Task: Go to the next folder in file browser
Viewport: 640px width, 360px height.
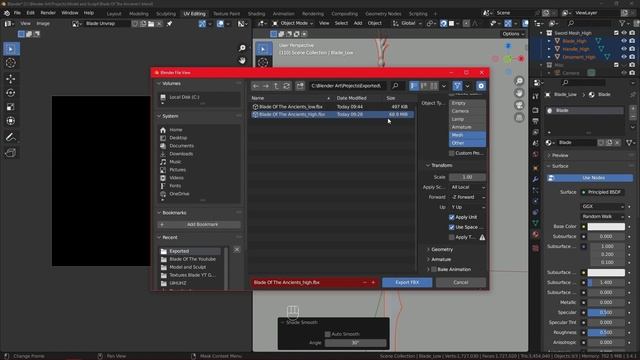Action: 266,86
